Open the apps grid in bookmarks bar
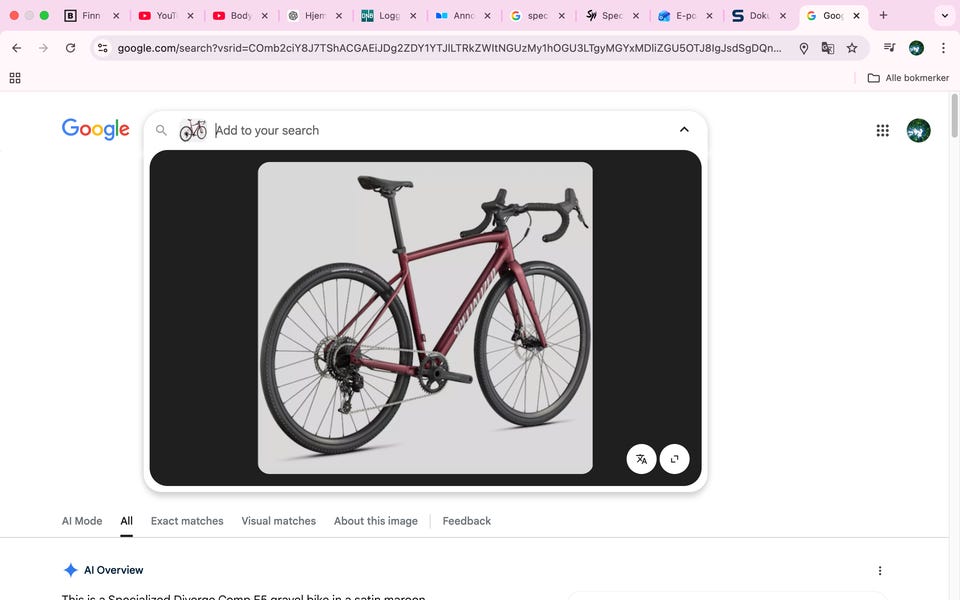Viewport: 960px width, 600px height. coord(15,78)
